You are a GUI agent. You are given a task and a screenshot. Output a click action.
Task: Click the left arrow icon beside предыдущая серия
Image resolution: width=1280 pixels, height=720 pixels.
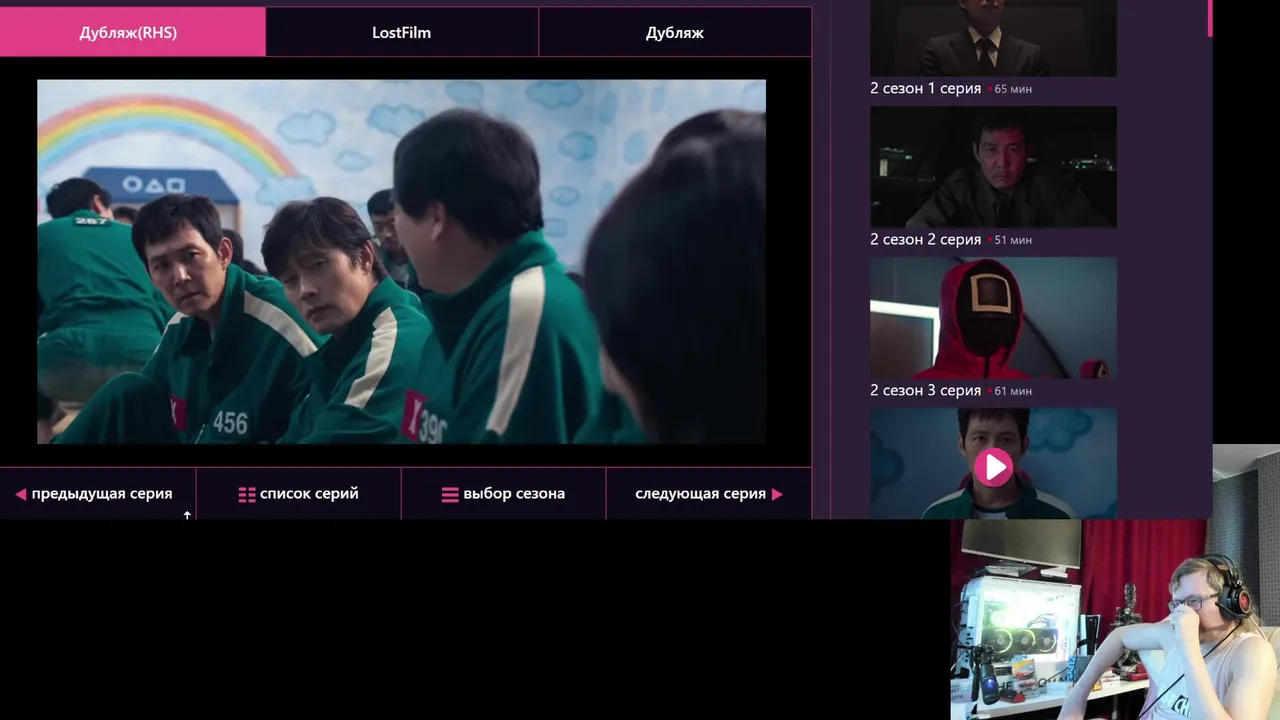tap(20, 494)
